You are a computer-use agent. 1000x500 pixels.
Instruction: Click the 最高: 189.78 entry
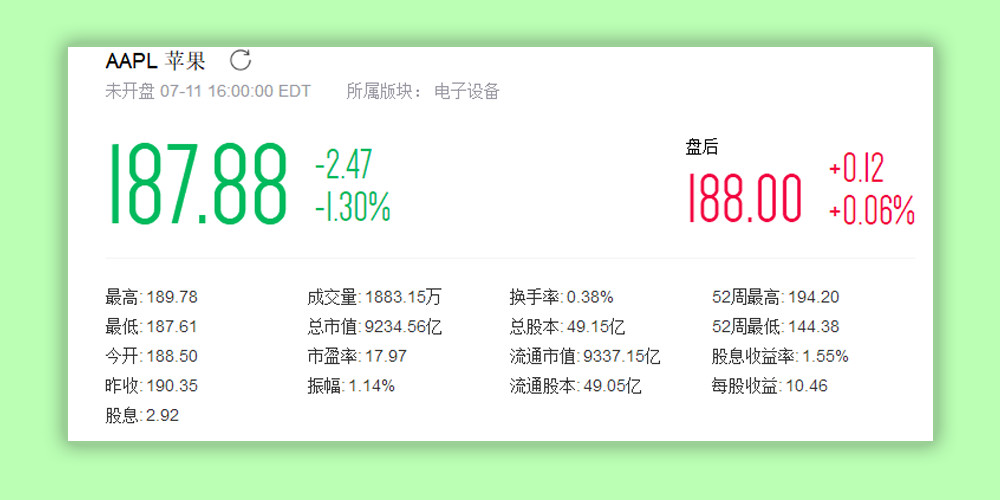point(151,297)
